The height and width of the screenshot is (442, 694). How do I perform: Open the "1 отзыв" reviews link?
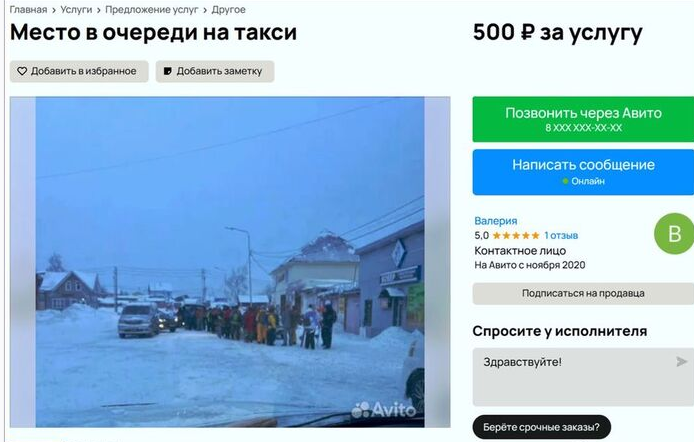pyautogui.click(x=561, y=235)
